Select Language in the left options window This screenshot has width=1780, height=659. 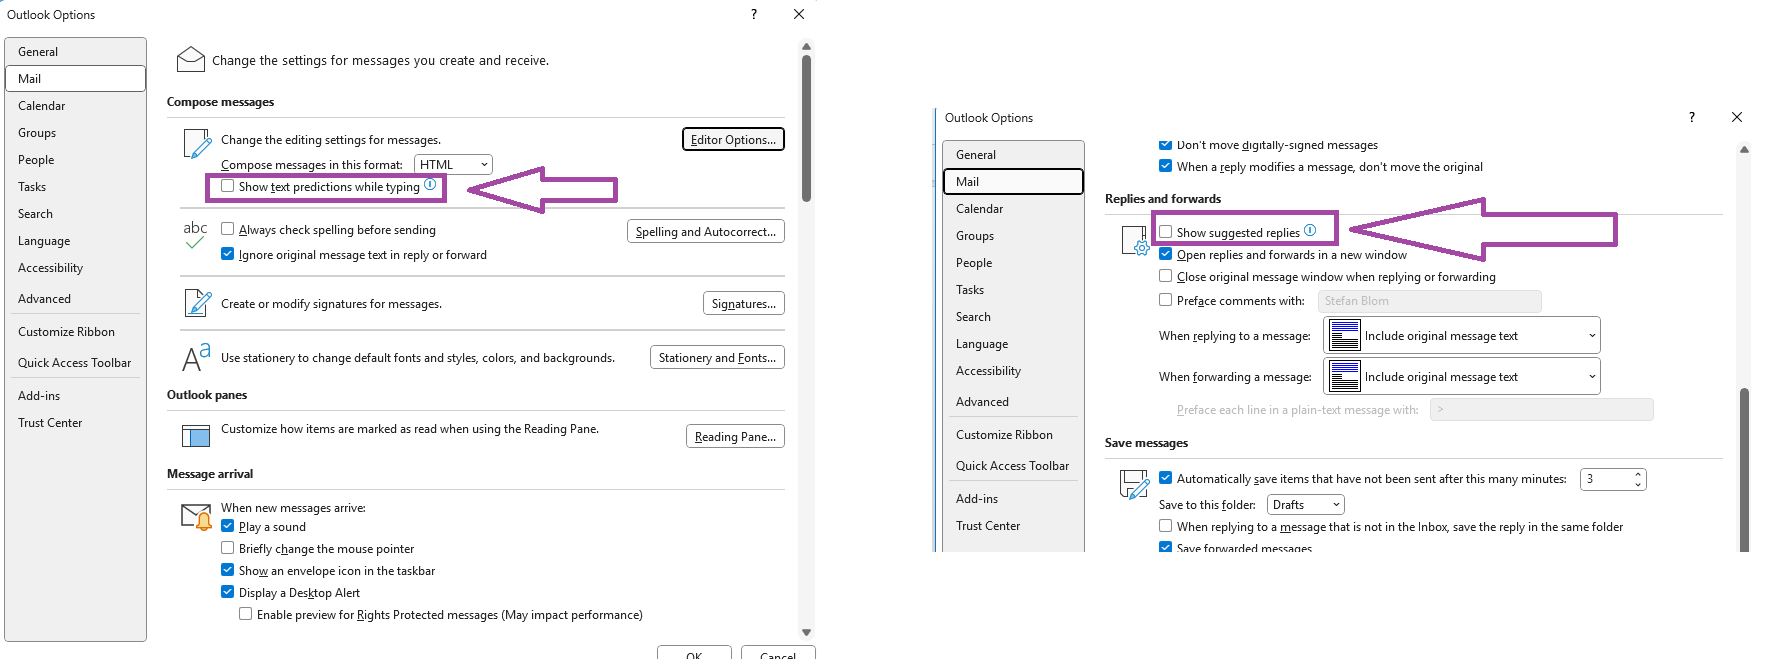click(75, 241)
